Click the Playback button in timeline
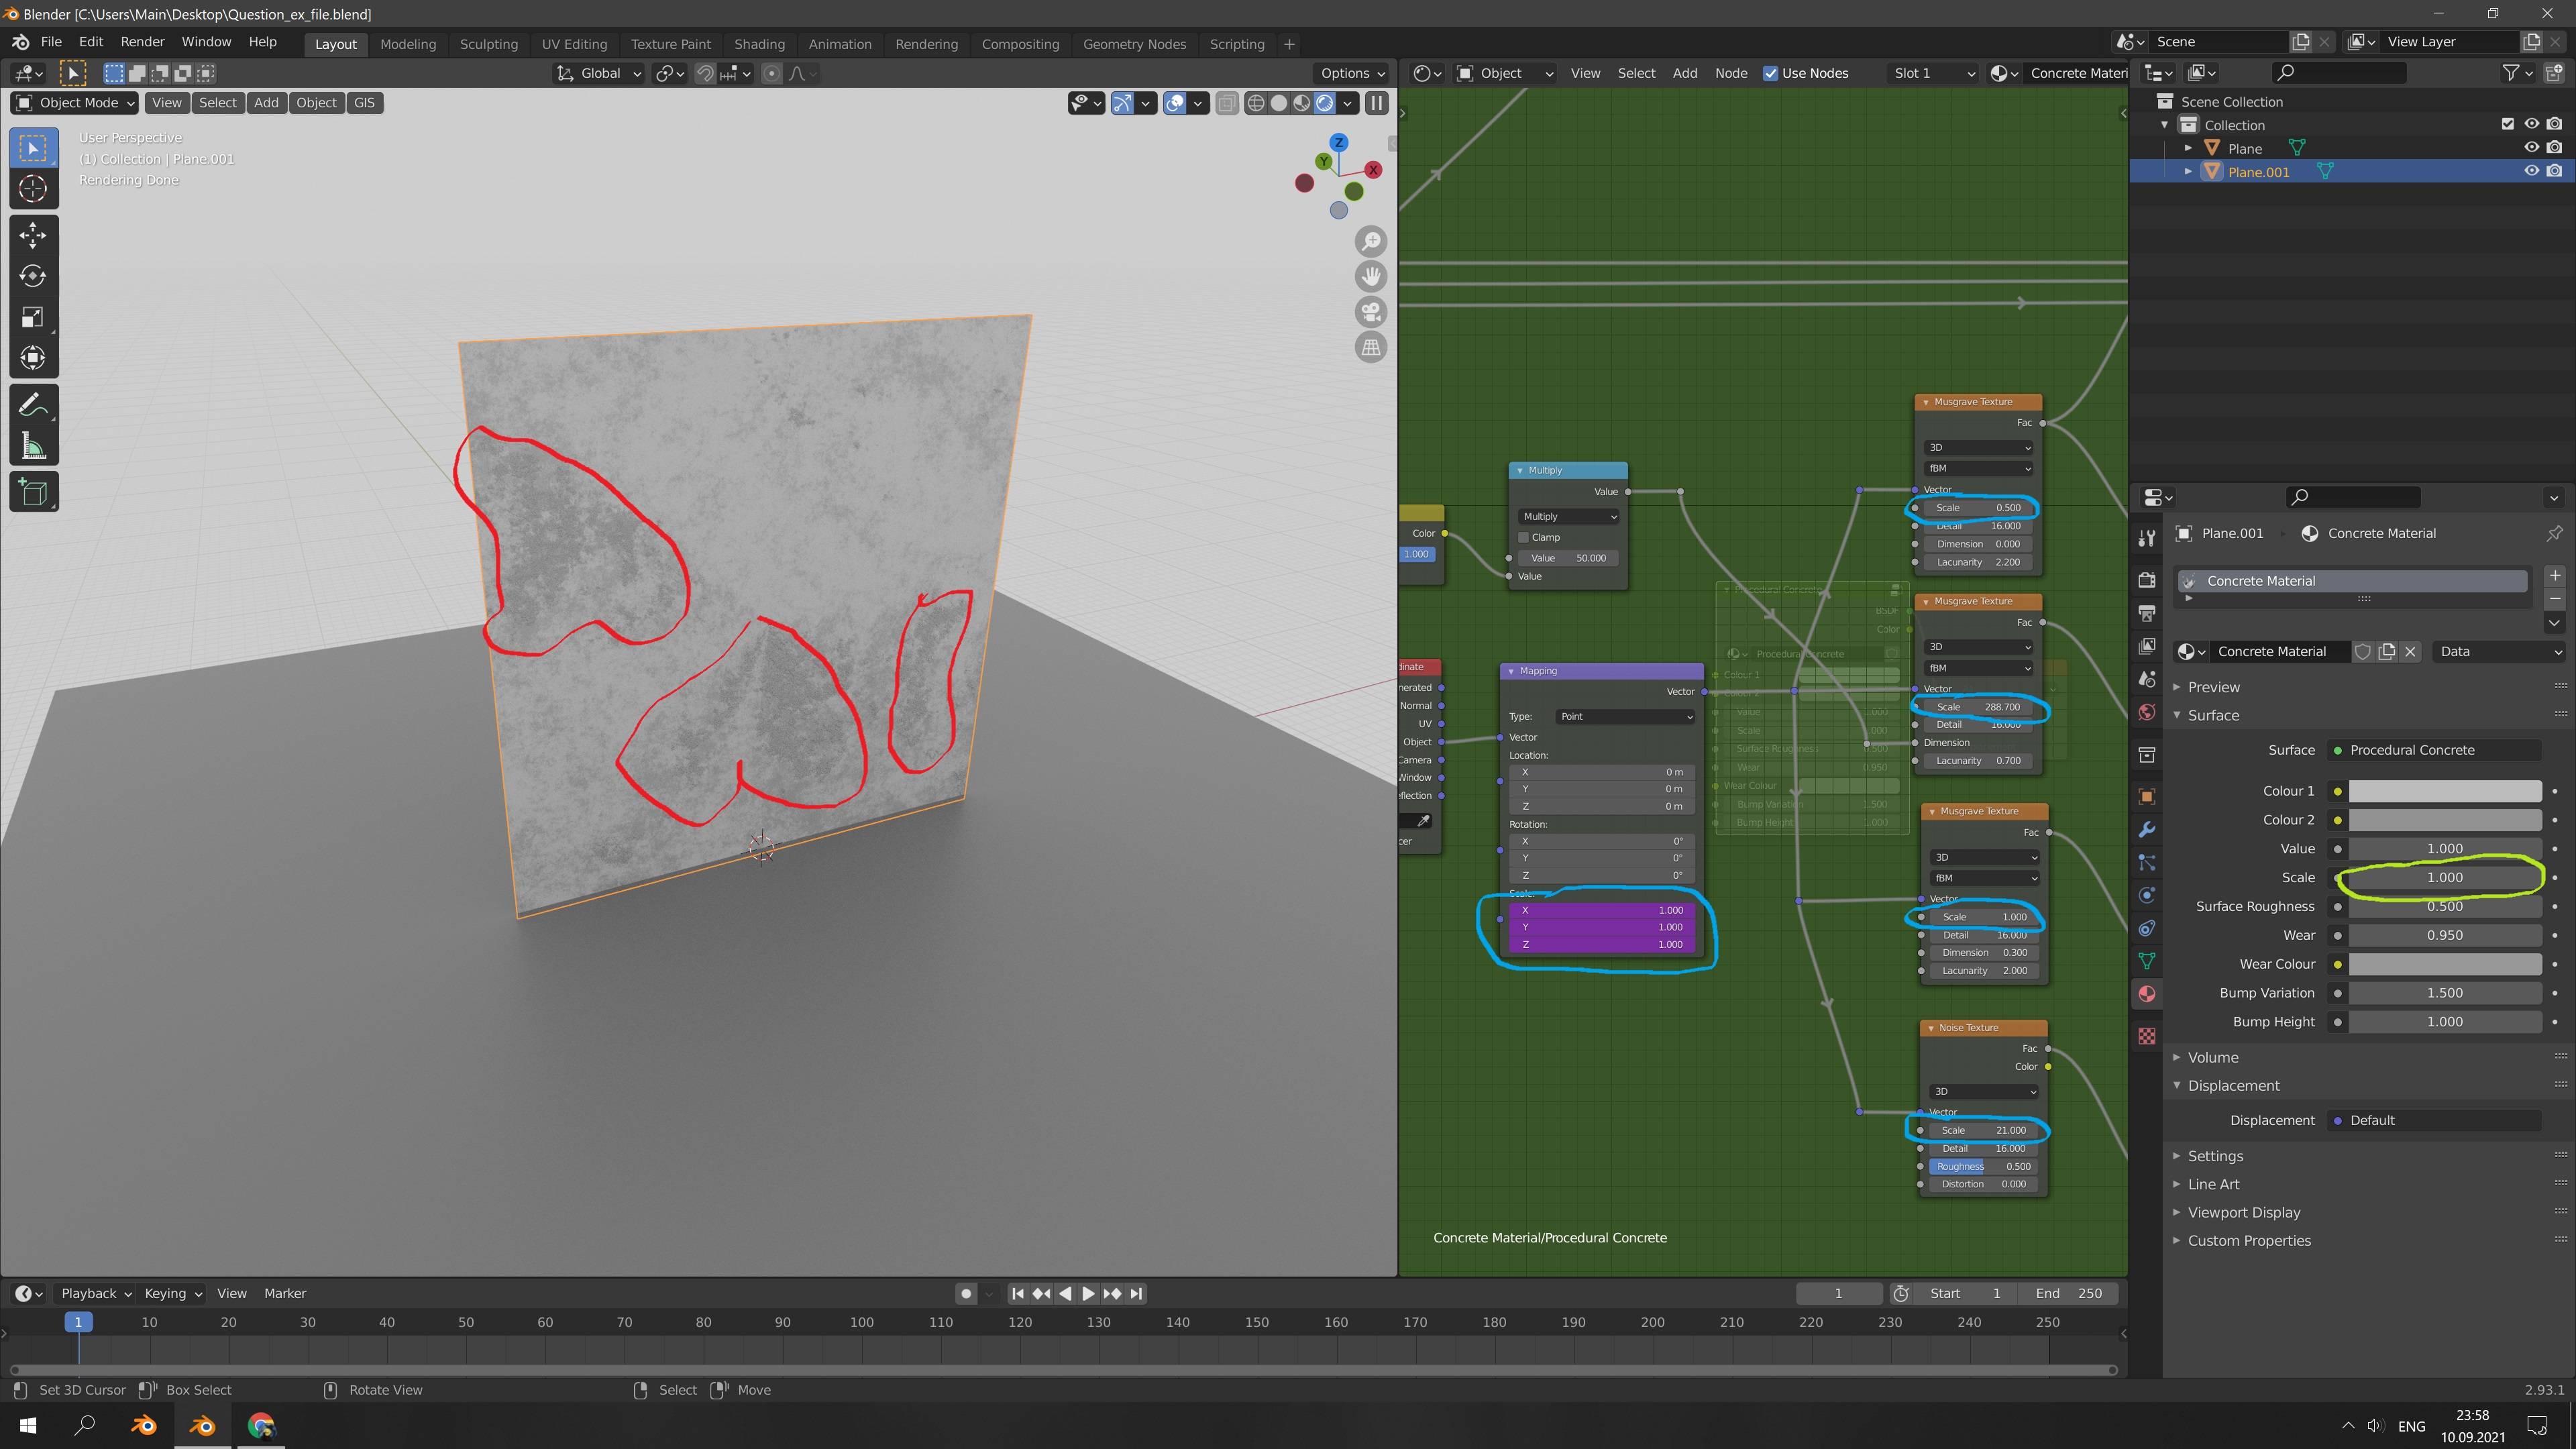This screenshot has width=2576, height=1449. 96,1293
